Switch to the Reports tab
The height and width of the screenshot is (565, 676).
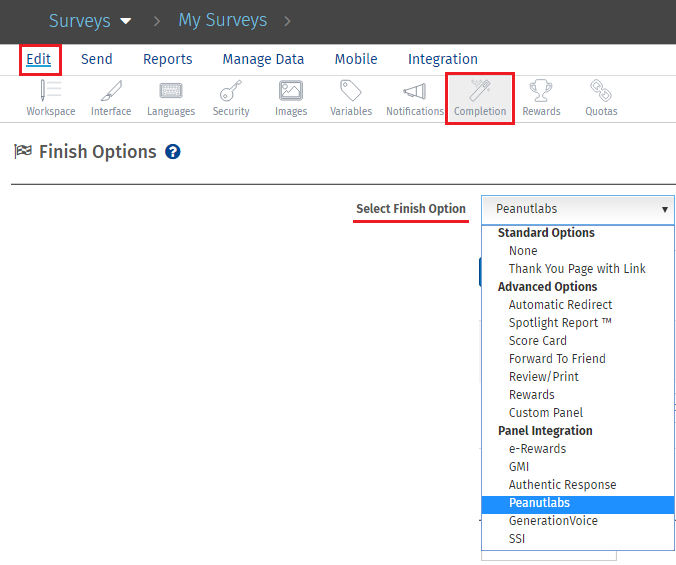(167, 59)
